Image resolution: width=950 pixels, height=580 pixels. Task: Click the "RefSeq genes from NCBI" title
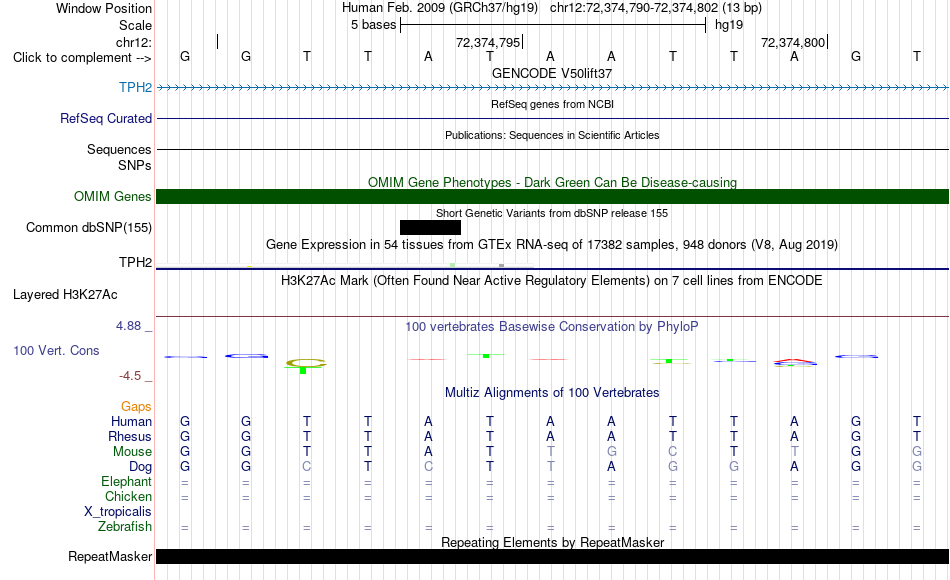(552, 104)
